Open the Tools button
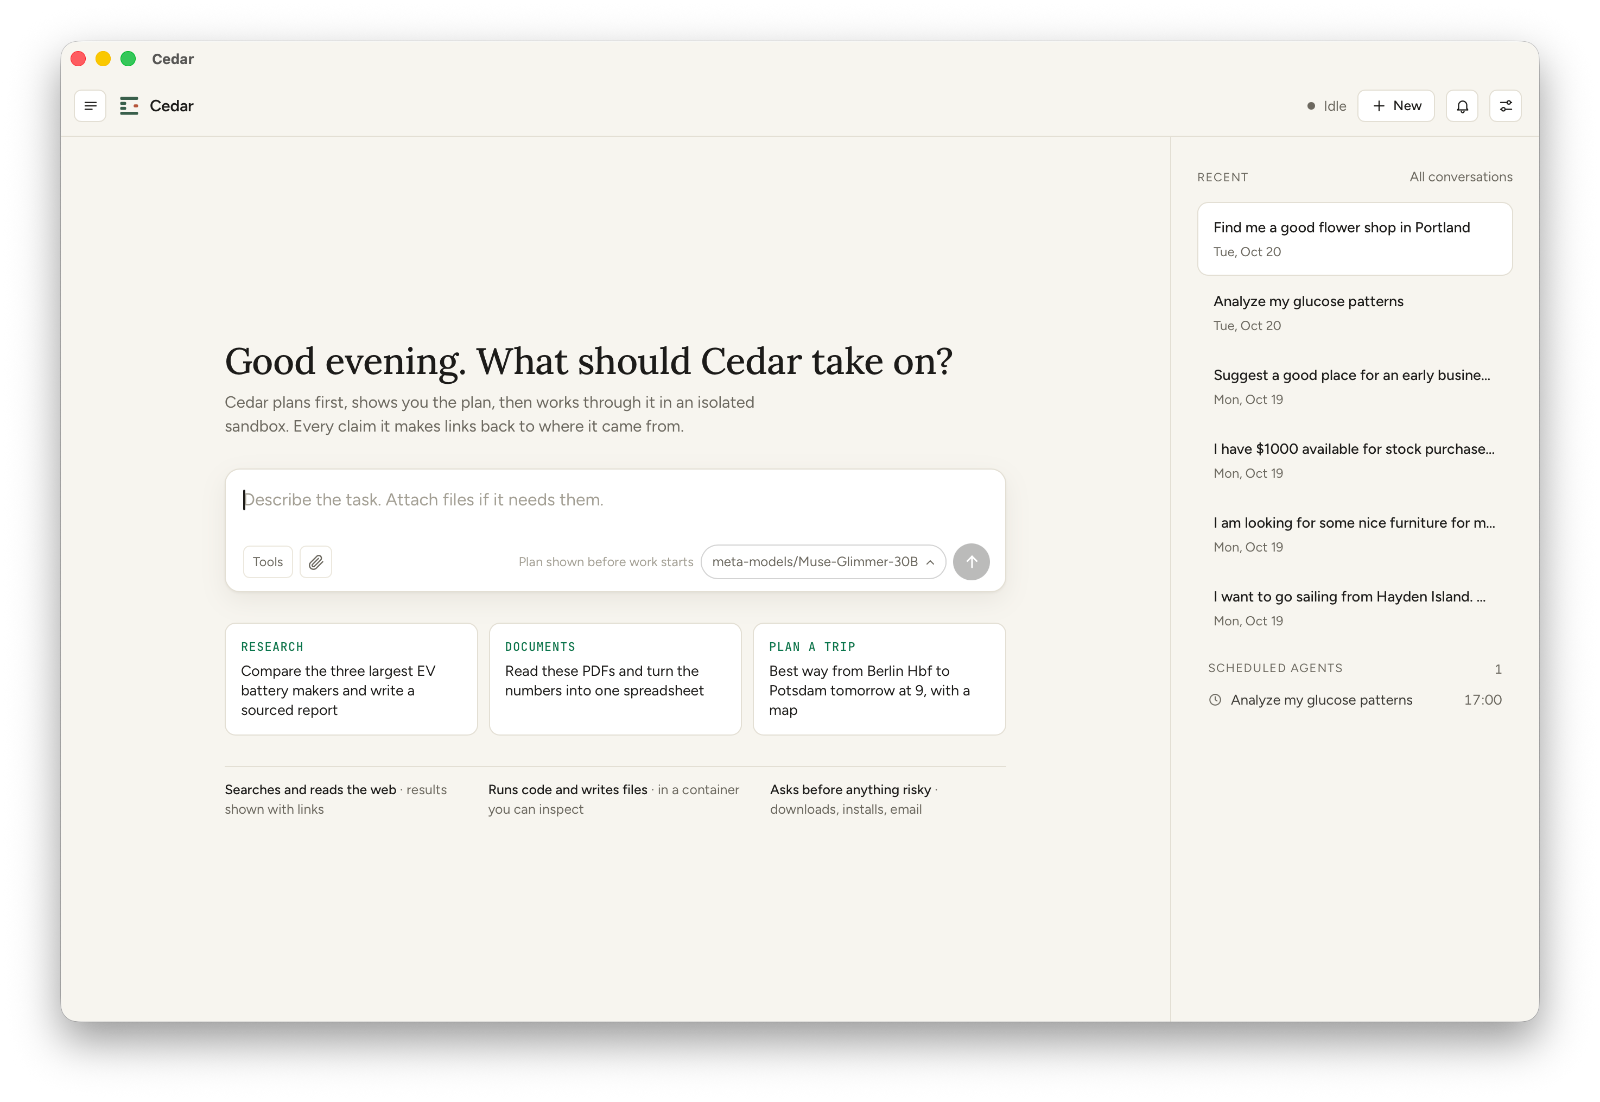This screenshot has width=1600, height=1102. pos(268,562)
